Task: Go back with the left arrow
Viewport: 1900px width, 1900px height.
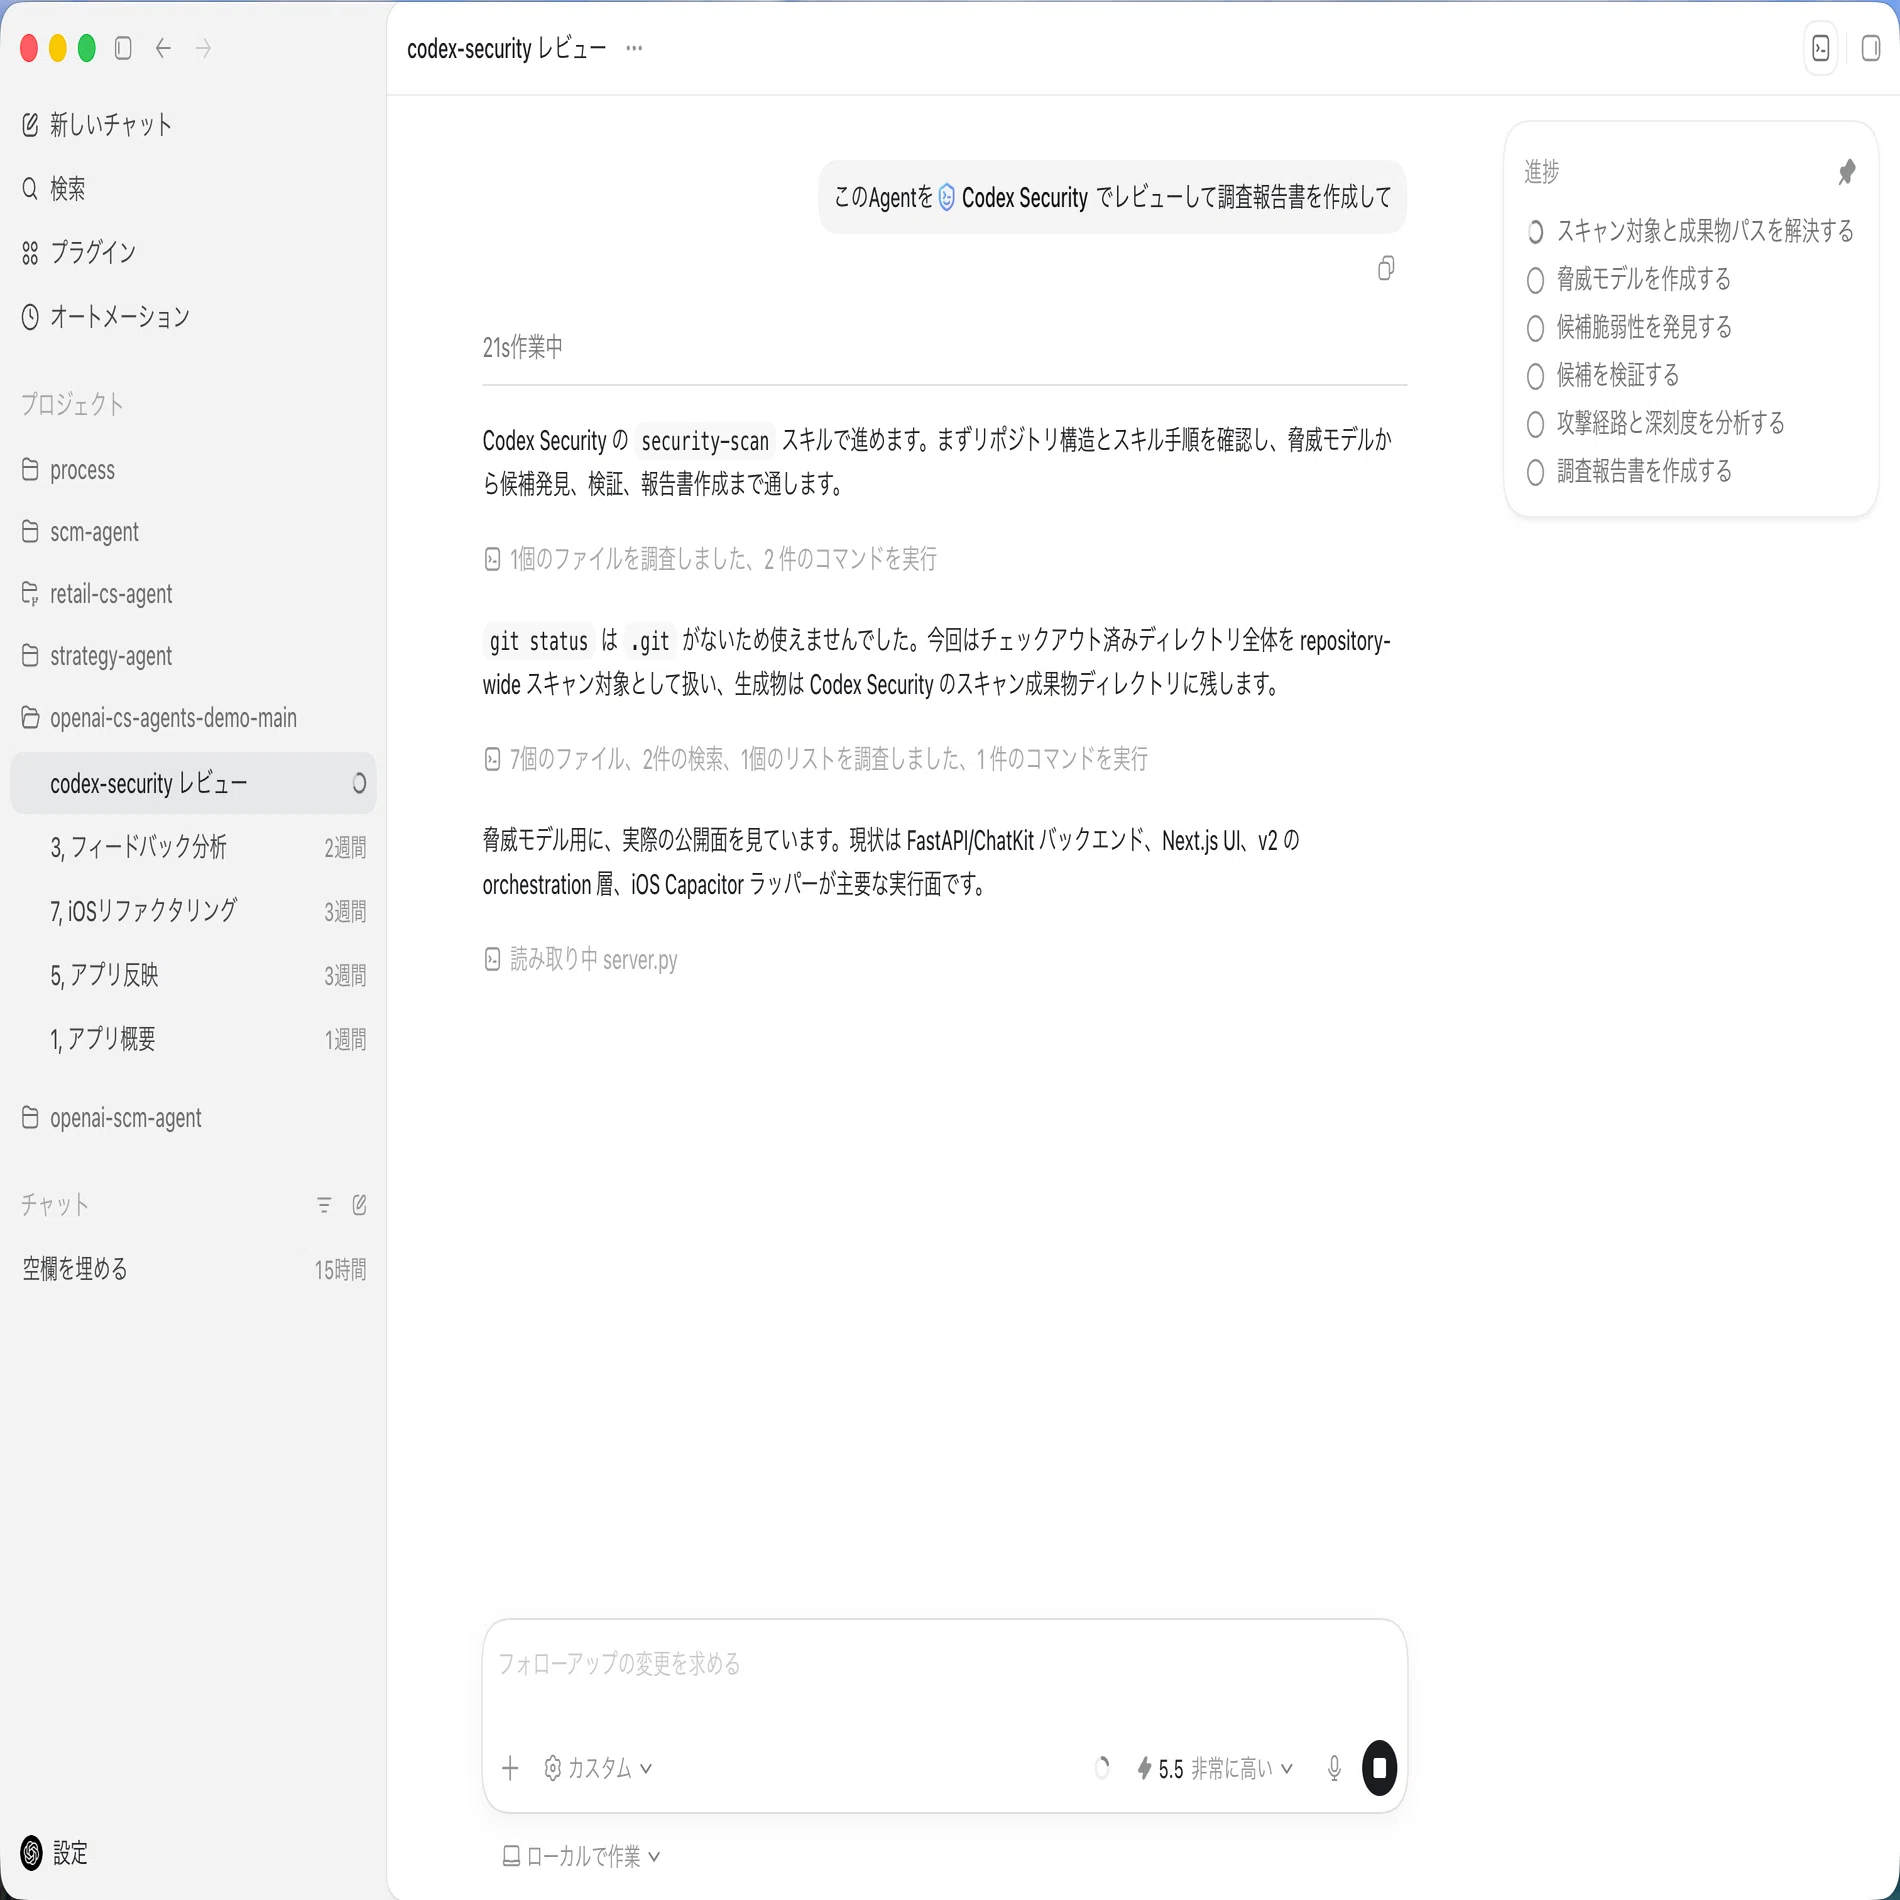Action: tap(164, 48)
